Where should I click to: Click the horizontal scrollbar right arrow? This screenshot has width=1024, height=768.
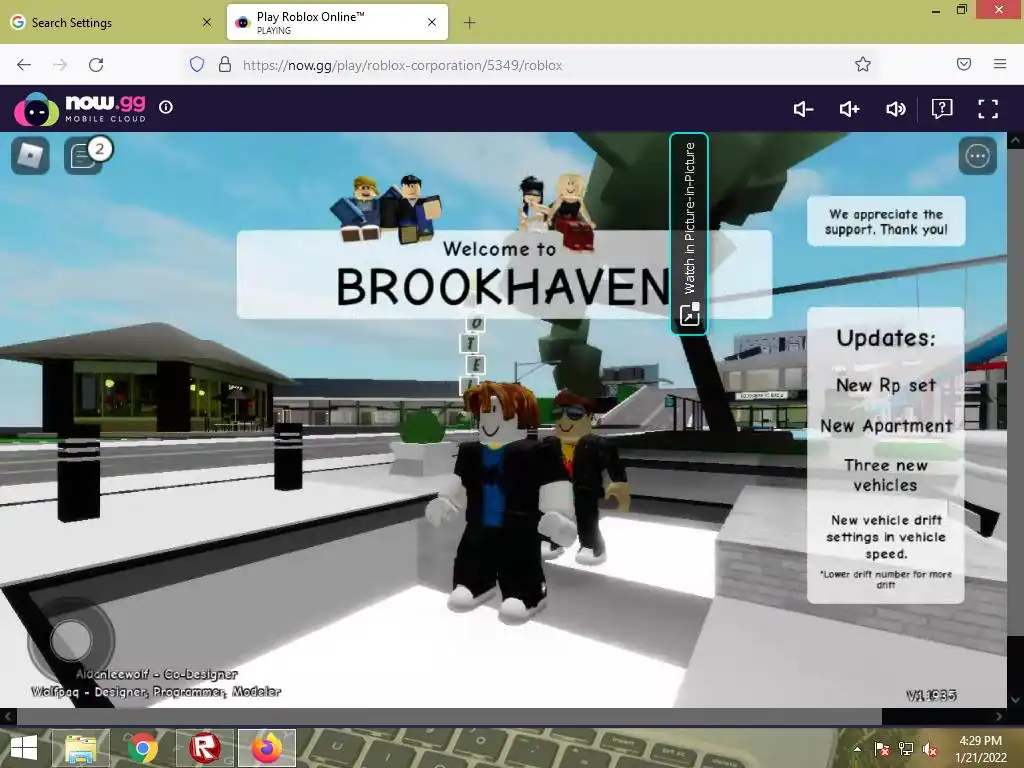pyautogui.click(x=999, y=716)
